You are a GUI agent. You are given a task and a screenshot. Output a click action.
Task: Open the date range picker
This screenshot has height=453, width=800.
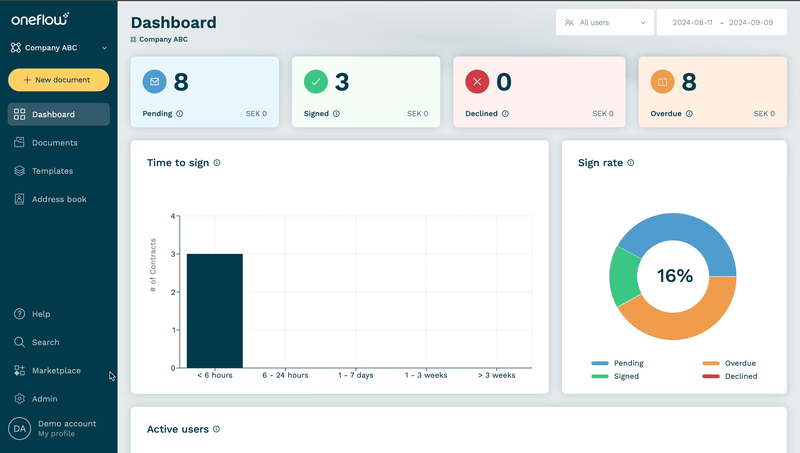coord(722,22)
